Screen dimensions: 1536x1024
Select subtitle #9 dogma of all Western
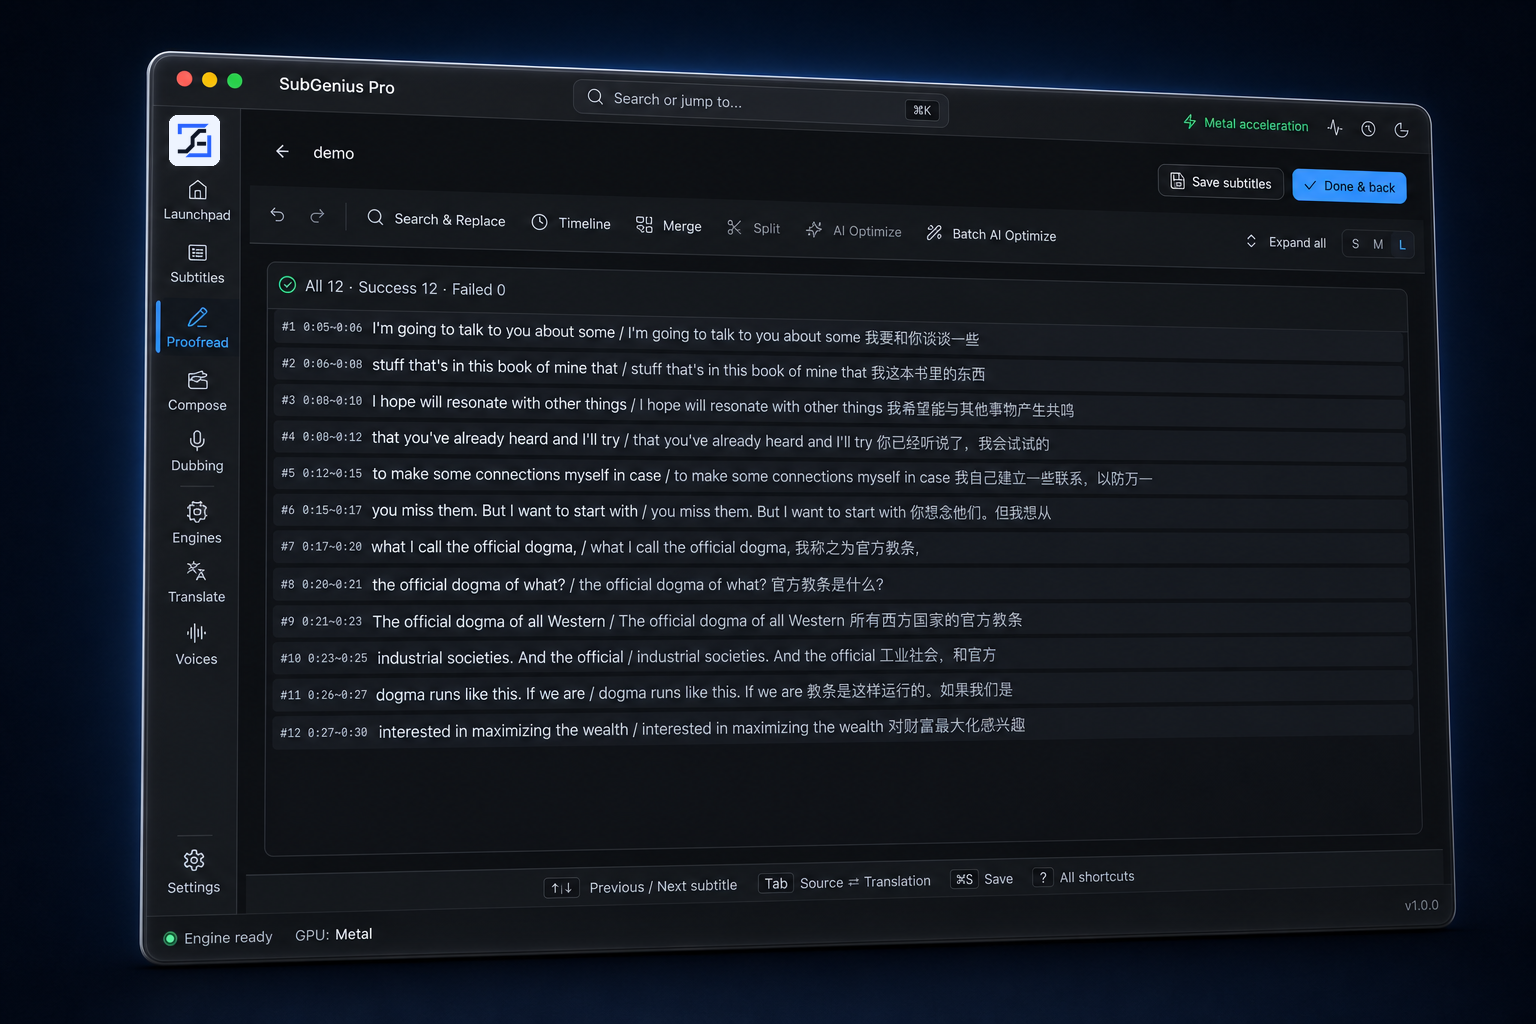pyautogui.click(x=842, y=621)
